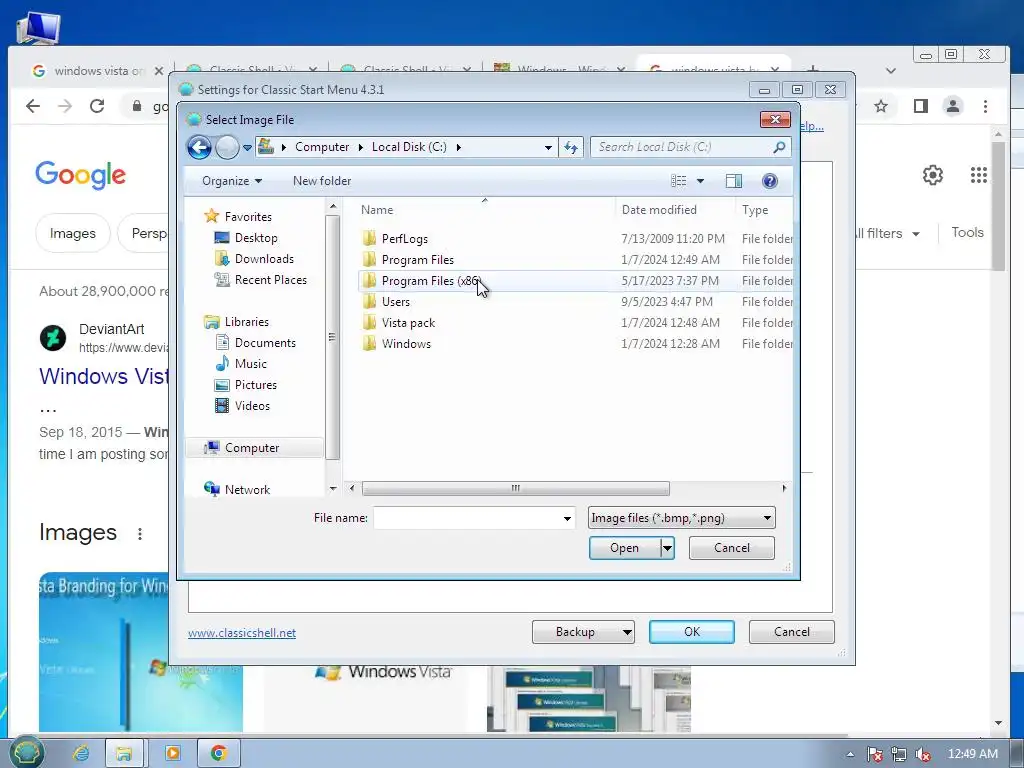Click the horizontal scrollbar in file list
This screenshot has width=1024, height=768.
[x=515, y=488]
